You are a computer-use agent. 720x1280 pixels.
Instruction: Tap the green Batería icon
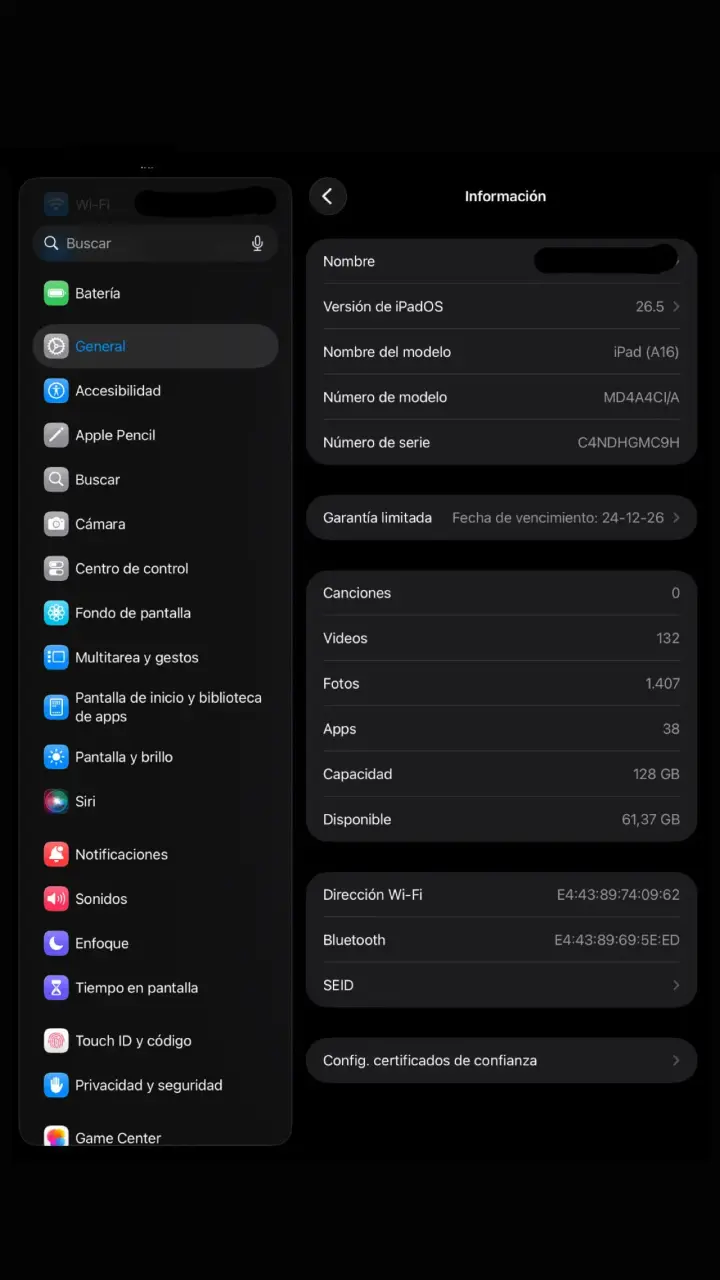pos(56,293)
